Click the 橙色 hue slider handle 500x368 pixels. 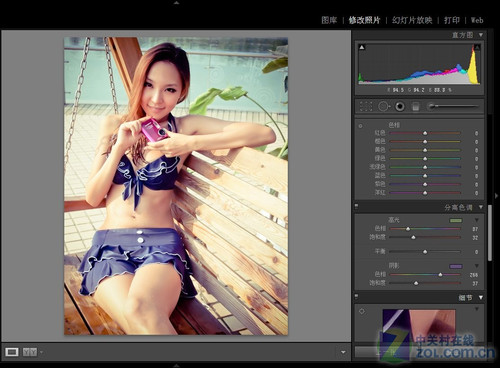(x=425, y=142)
